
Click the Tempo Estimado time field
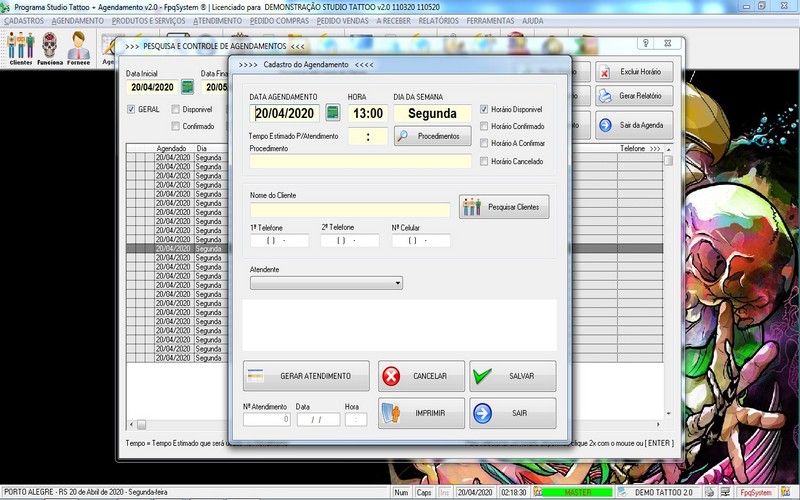[x=368, y=136]
